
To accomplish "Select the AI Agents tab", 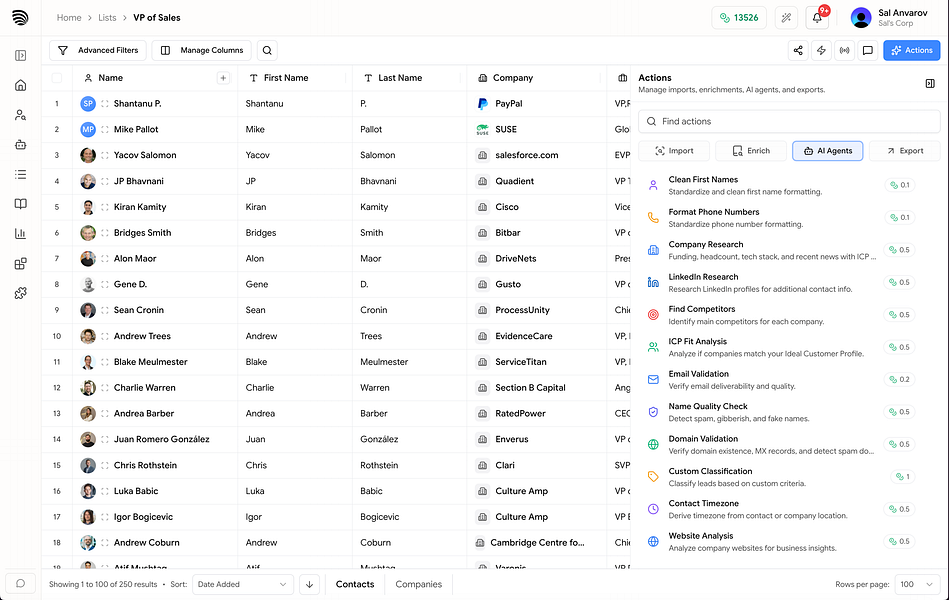I will pos(827,151).
